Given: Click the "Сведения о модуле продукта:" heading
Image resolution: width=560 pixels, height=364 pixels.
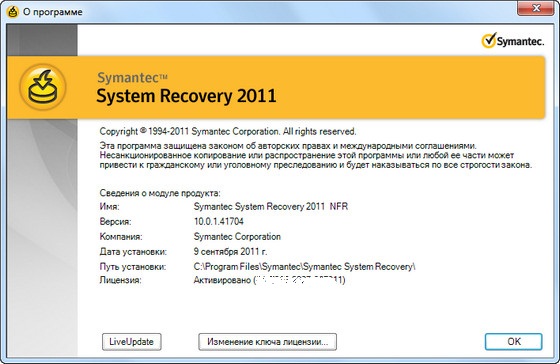Looking at the screenshot, I should (160, 193).
